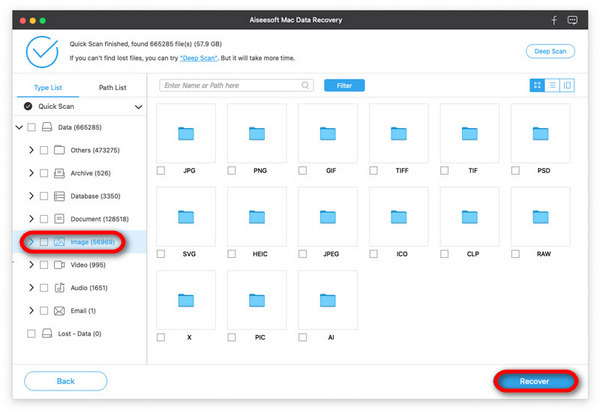Click the Recover button

point(536,381)
